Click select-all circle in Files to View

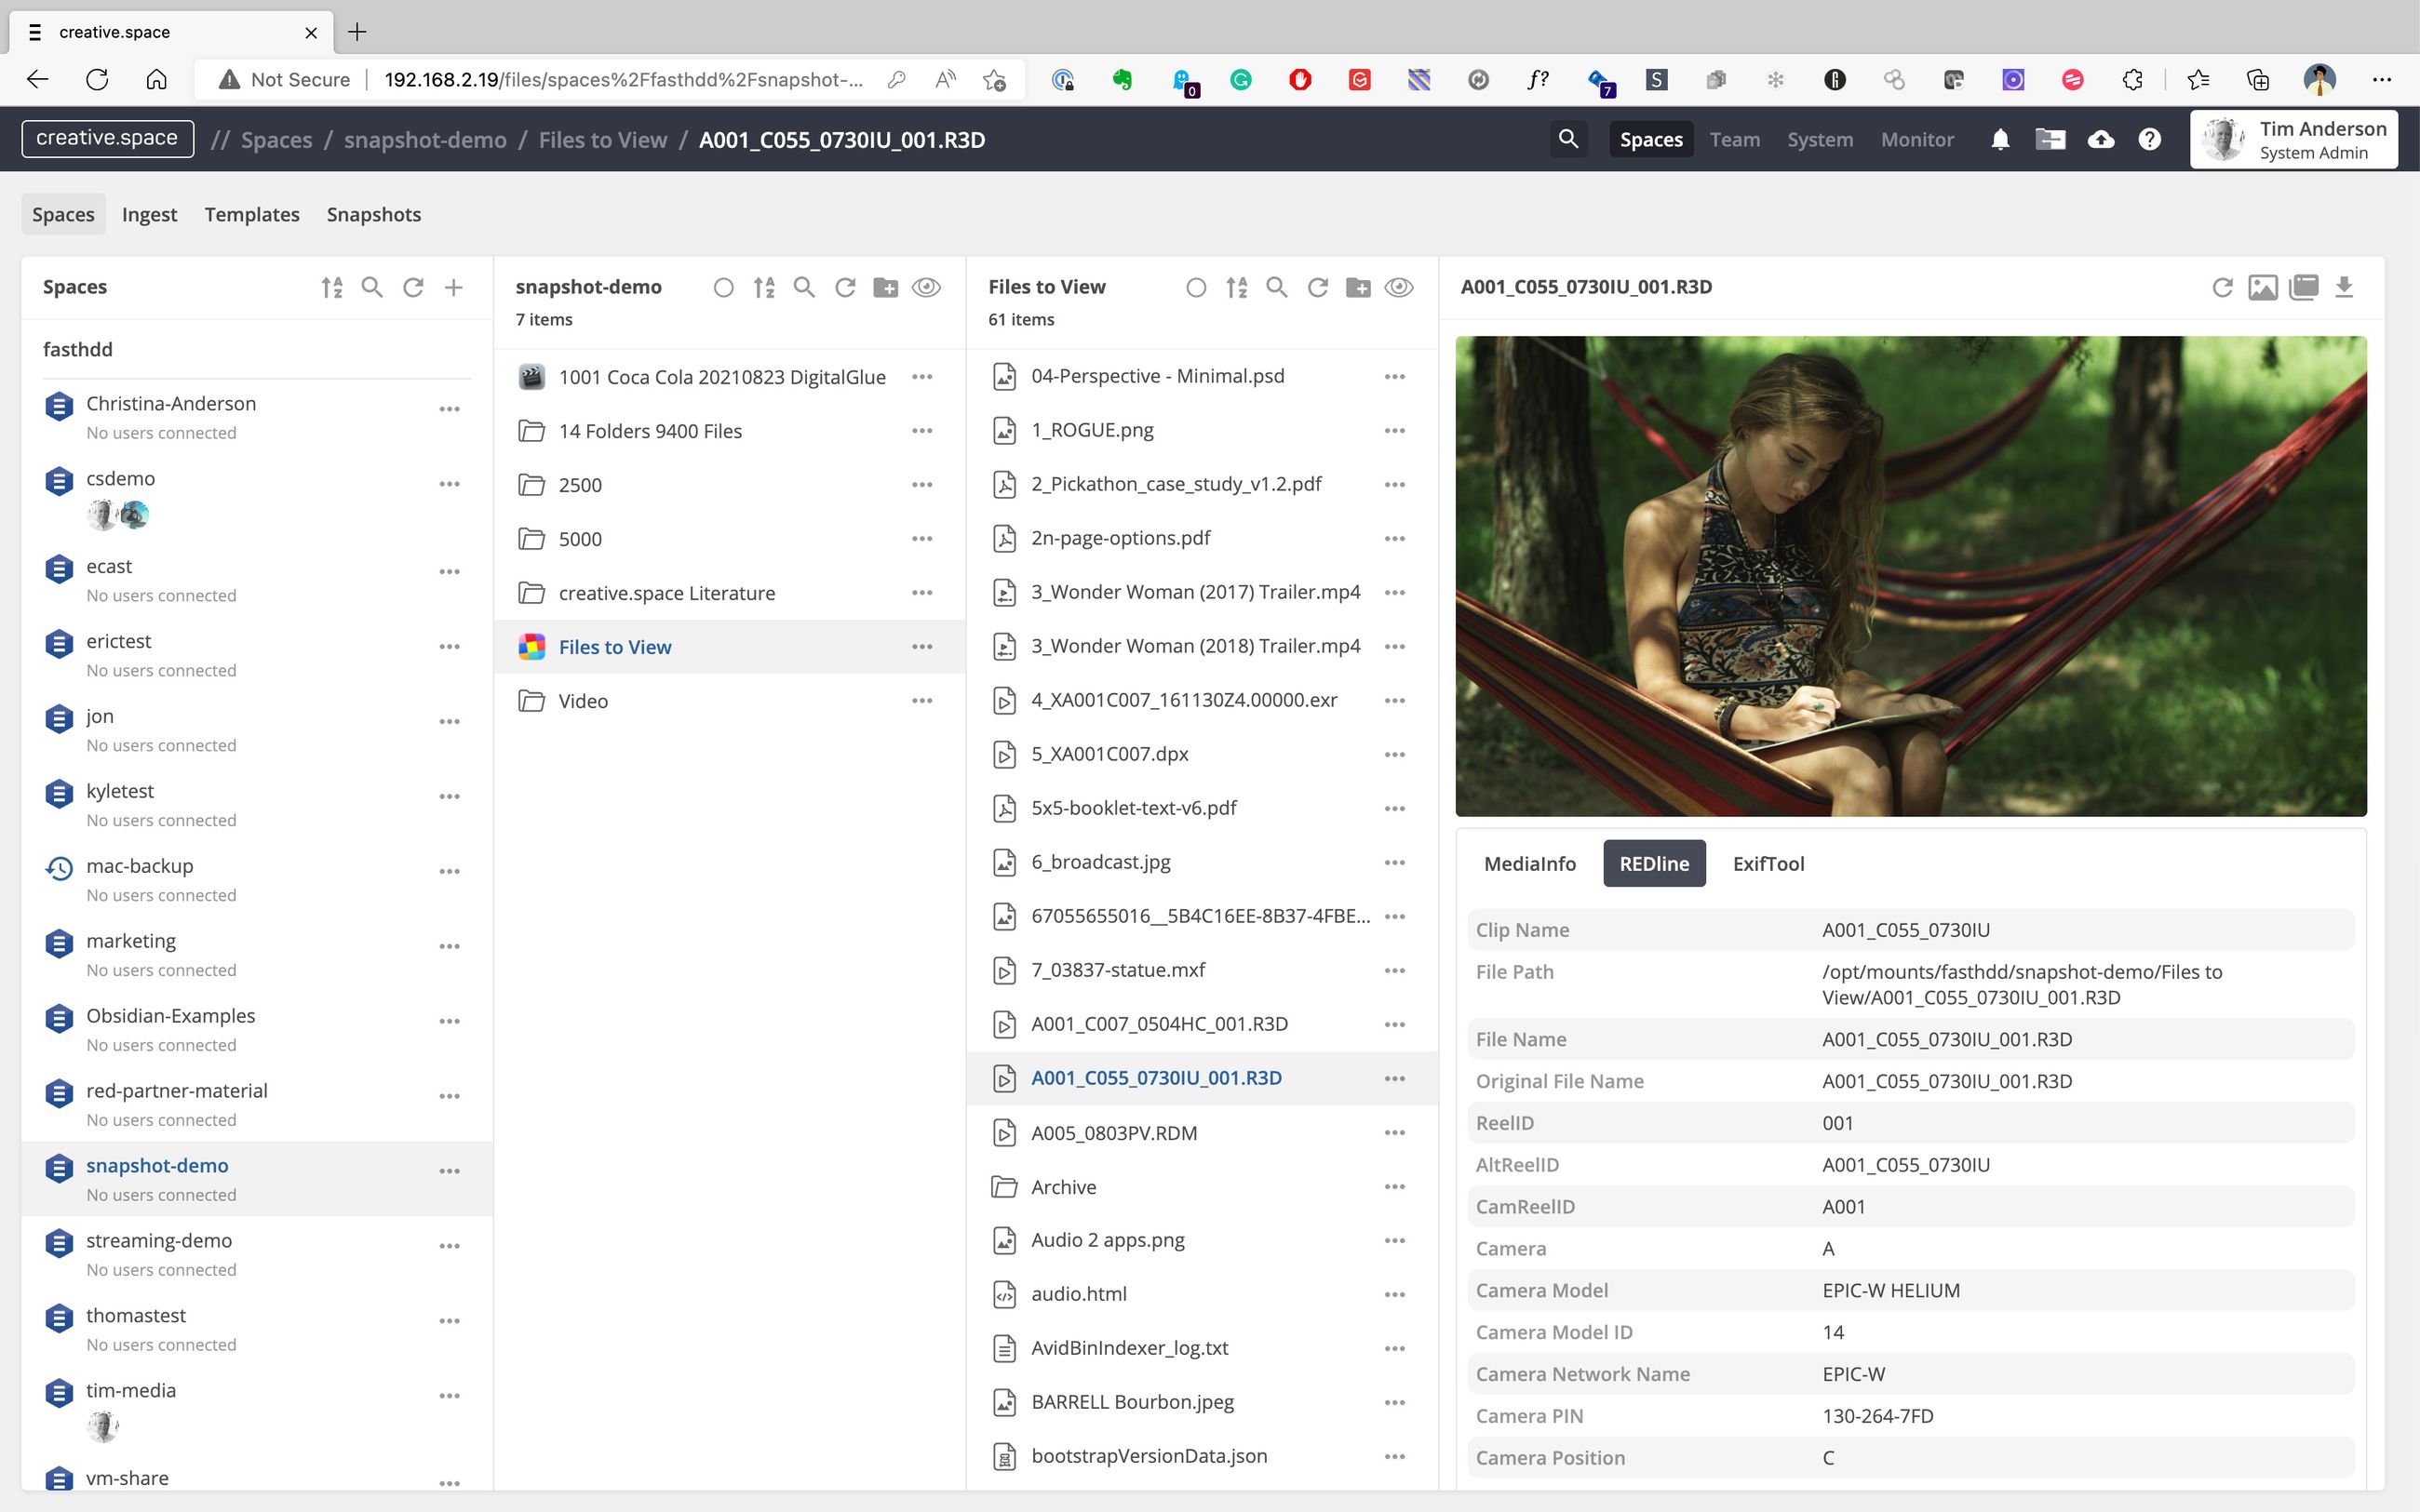tap(1196, 288)
